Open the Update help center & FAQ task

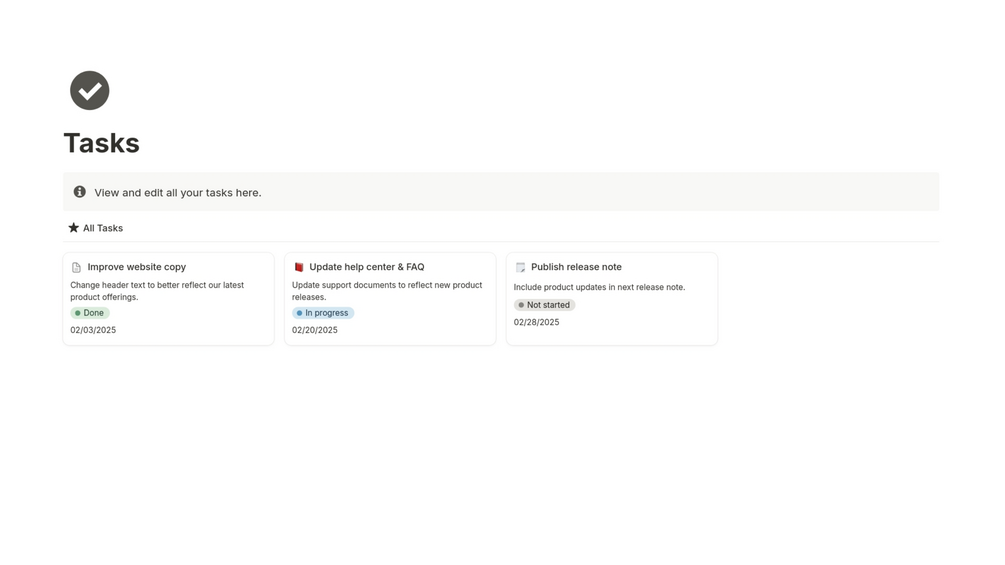[x=366, y=267]
